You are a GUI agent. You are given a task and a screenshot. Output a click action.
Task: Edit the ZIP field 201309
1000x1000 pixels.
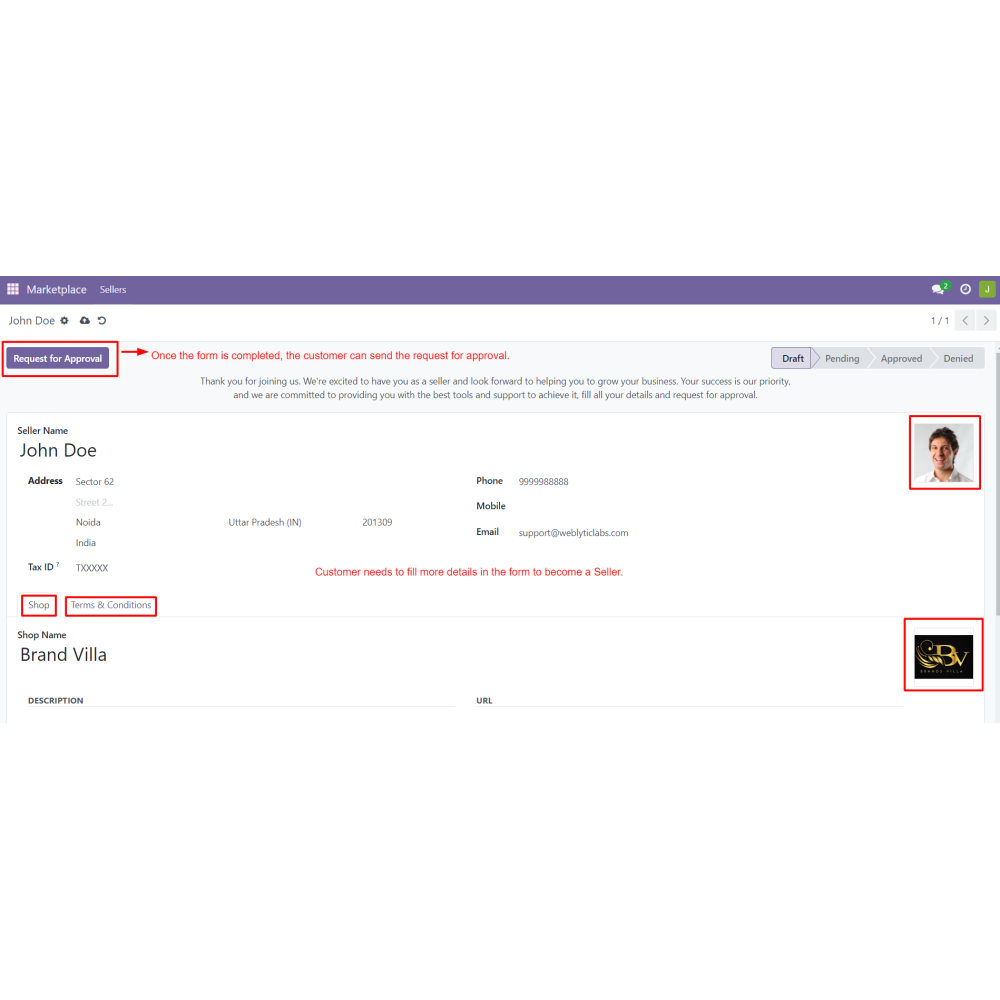(x=377, y=522)
